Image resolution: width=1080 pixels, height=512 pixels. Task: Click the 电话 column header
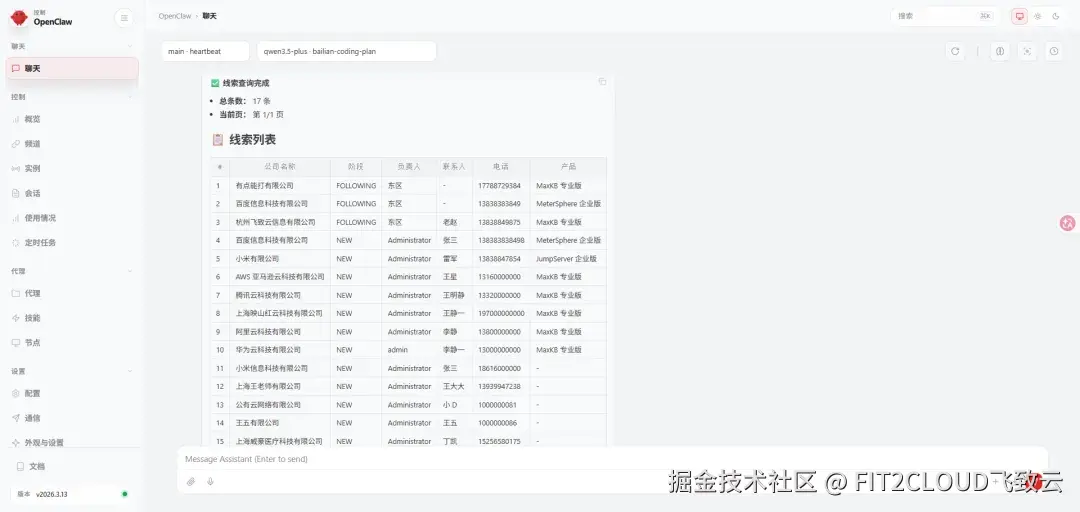501,167
